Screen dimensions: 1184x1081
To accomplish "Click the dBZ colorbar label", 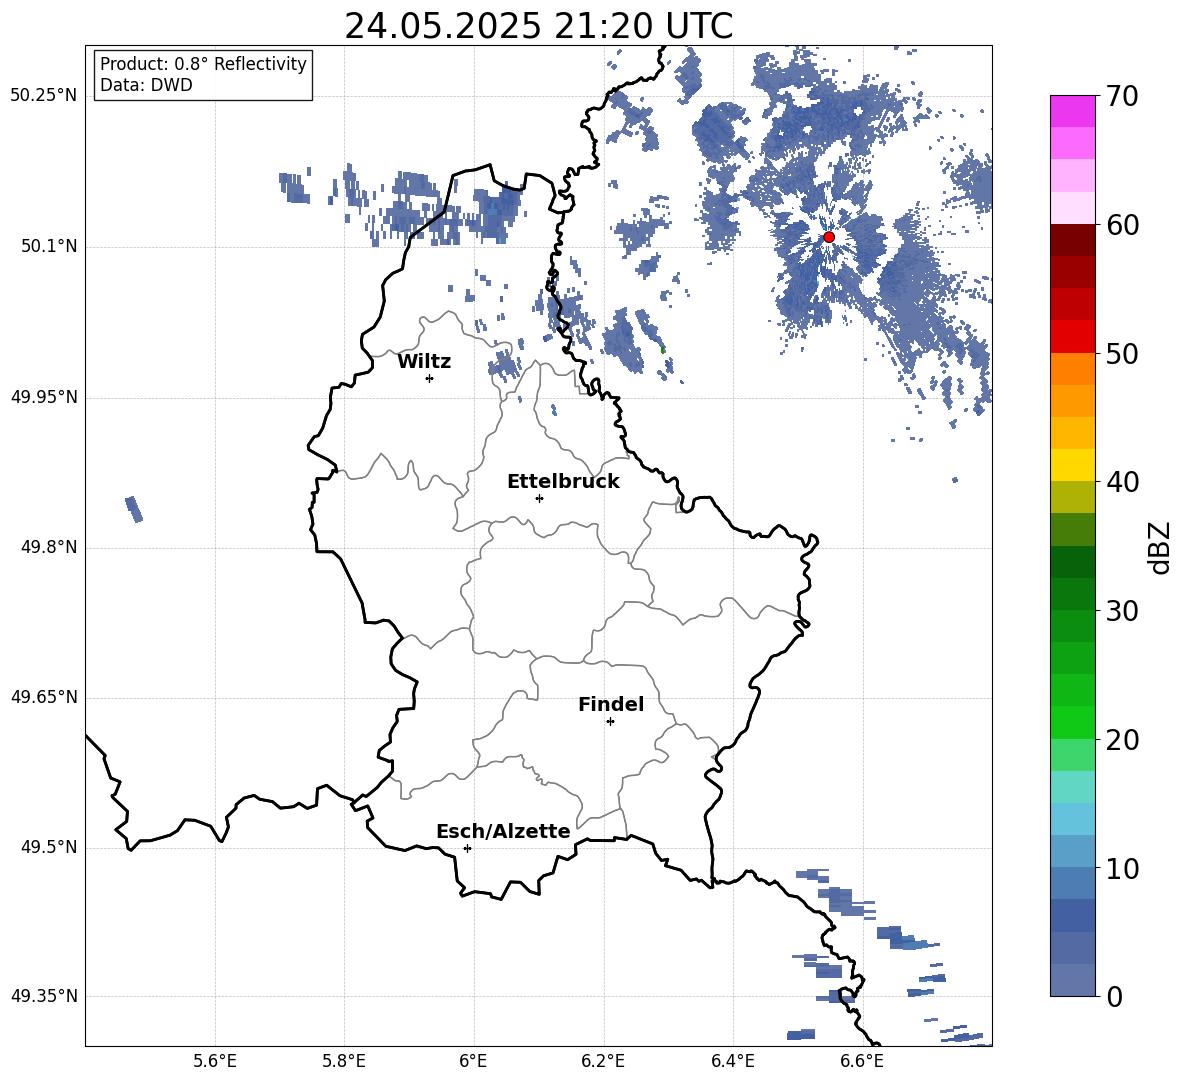I will click(1160, 547).
